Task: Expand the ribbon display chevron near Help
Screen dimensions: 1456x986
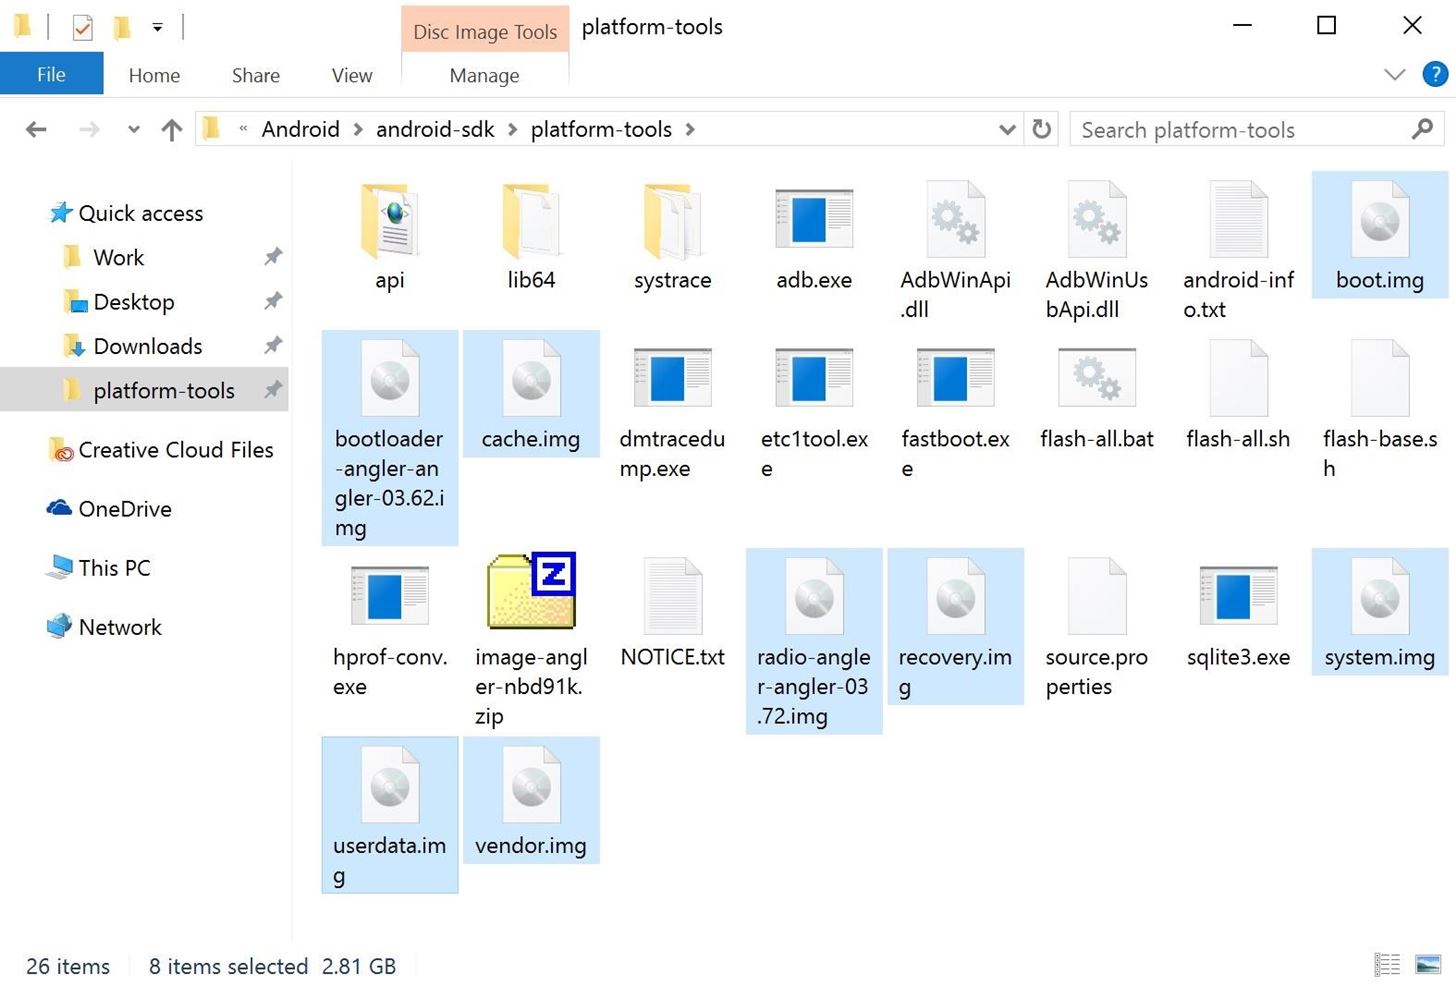Action: pyautogui.click(x=1395, y=74)
